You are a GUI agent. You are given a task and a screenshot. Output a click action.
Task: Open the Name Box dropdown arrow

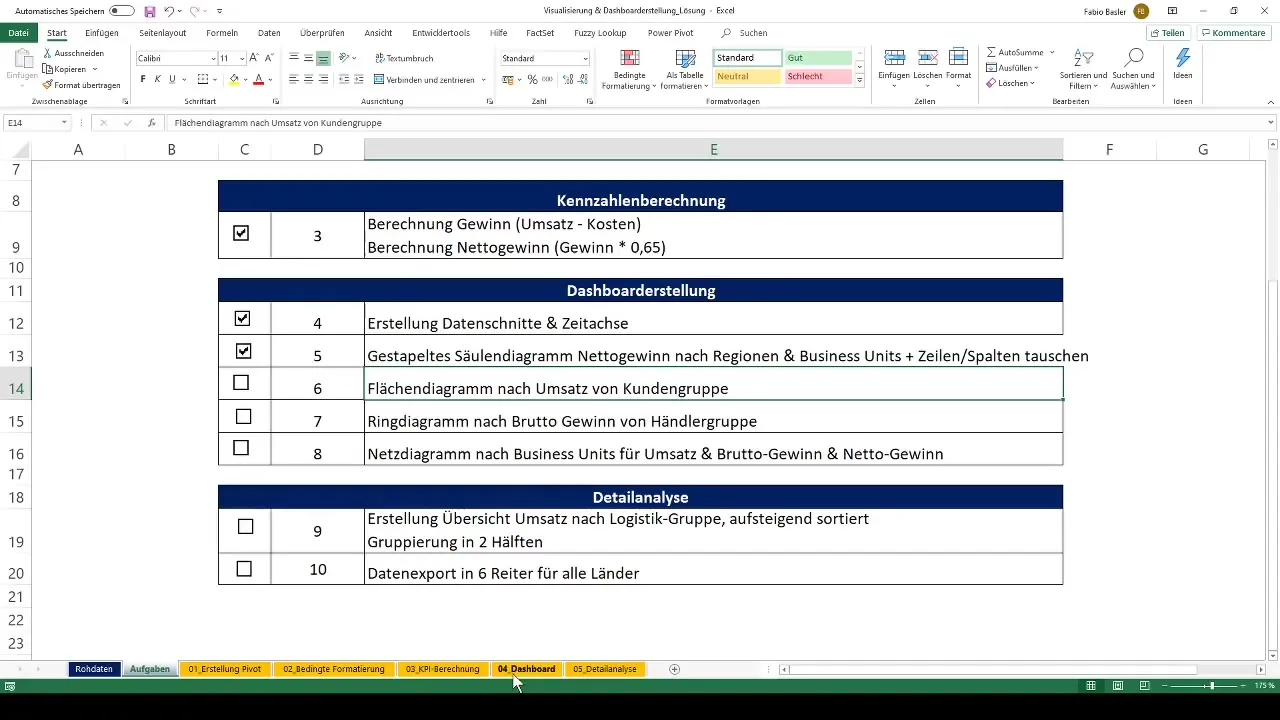point(64,123)
